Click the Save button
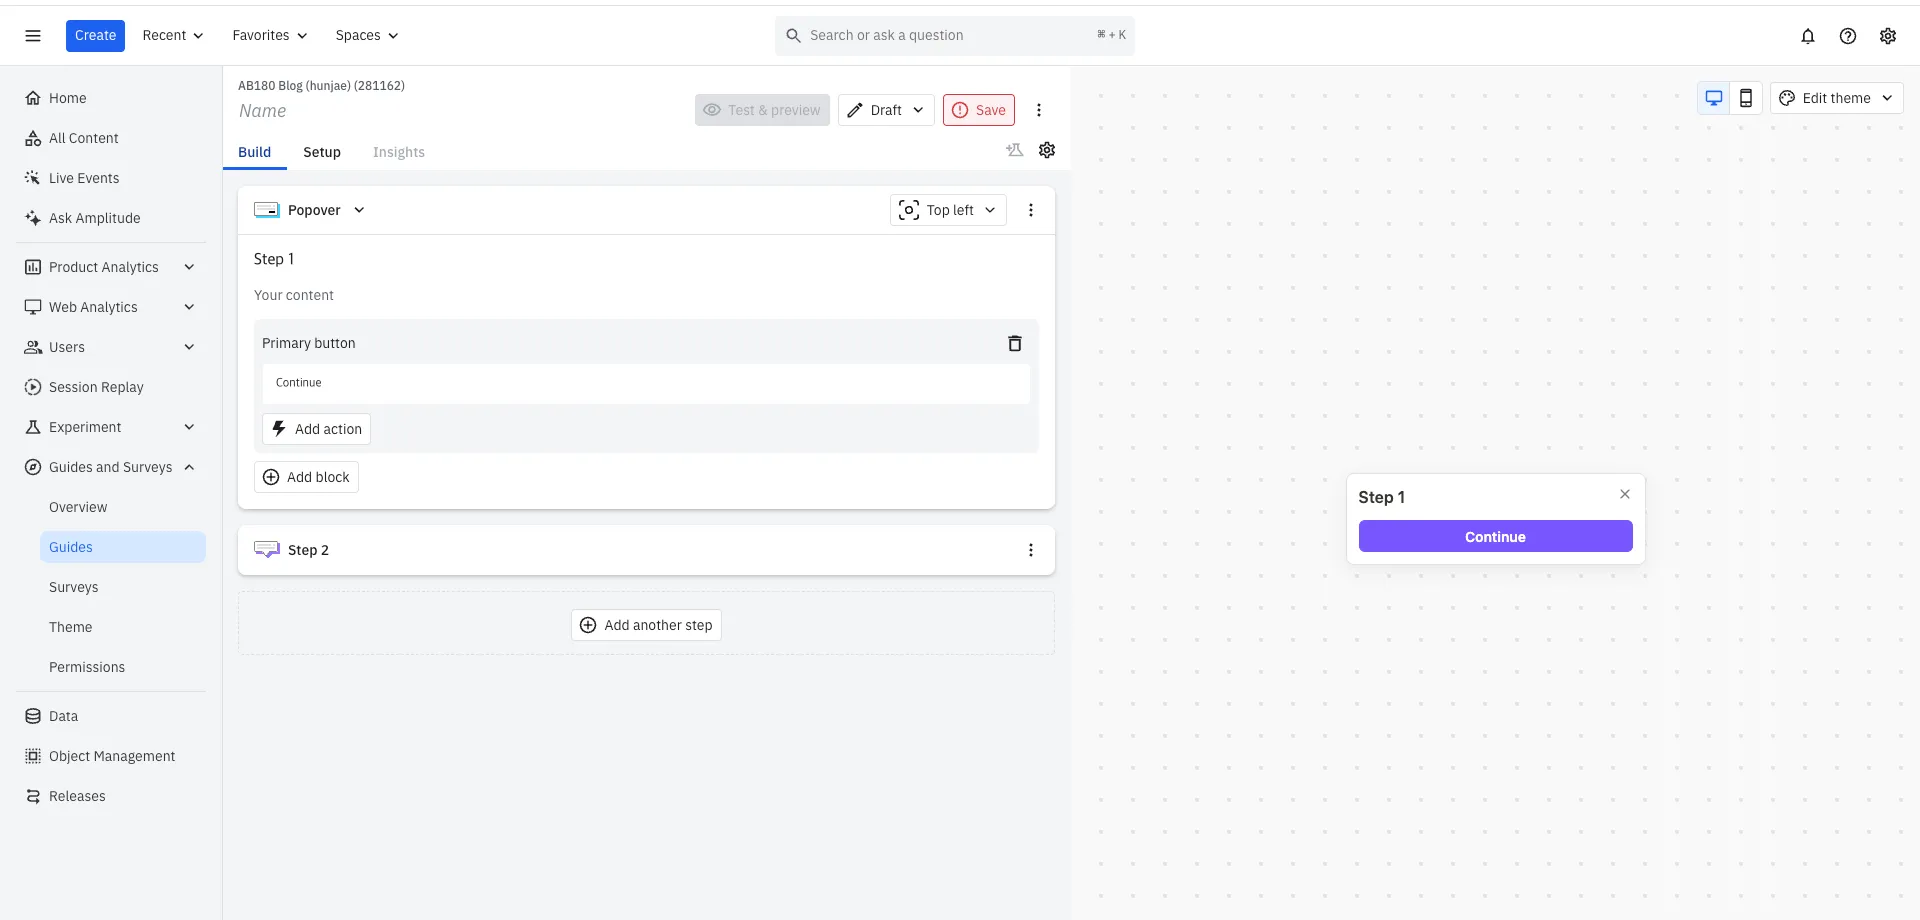Viewport: 1920px width, 920px height. 979,110
